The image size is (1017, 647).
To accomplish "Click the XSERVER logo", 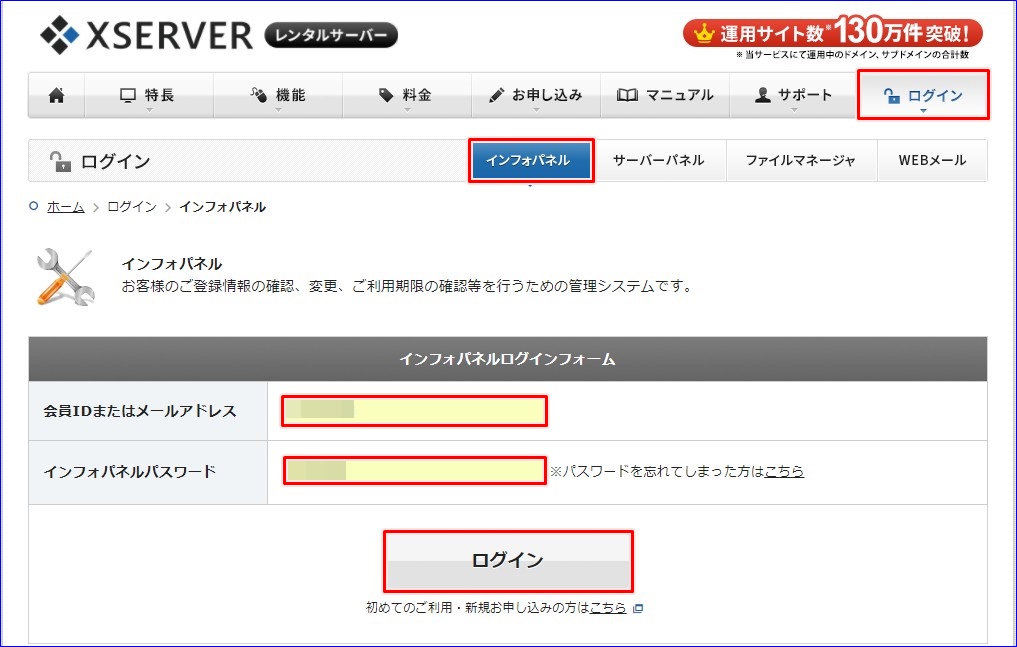I will 147,34.
